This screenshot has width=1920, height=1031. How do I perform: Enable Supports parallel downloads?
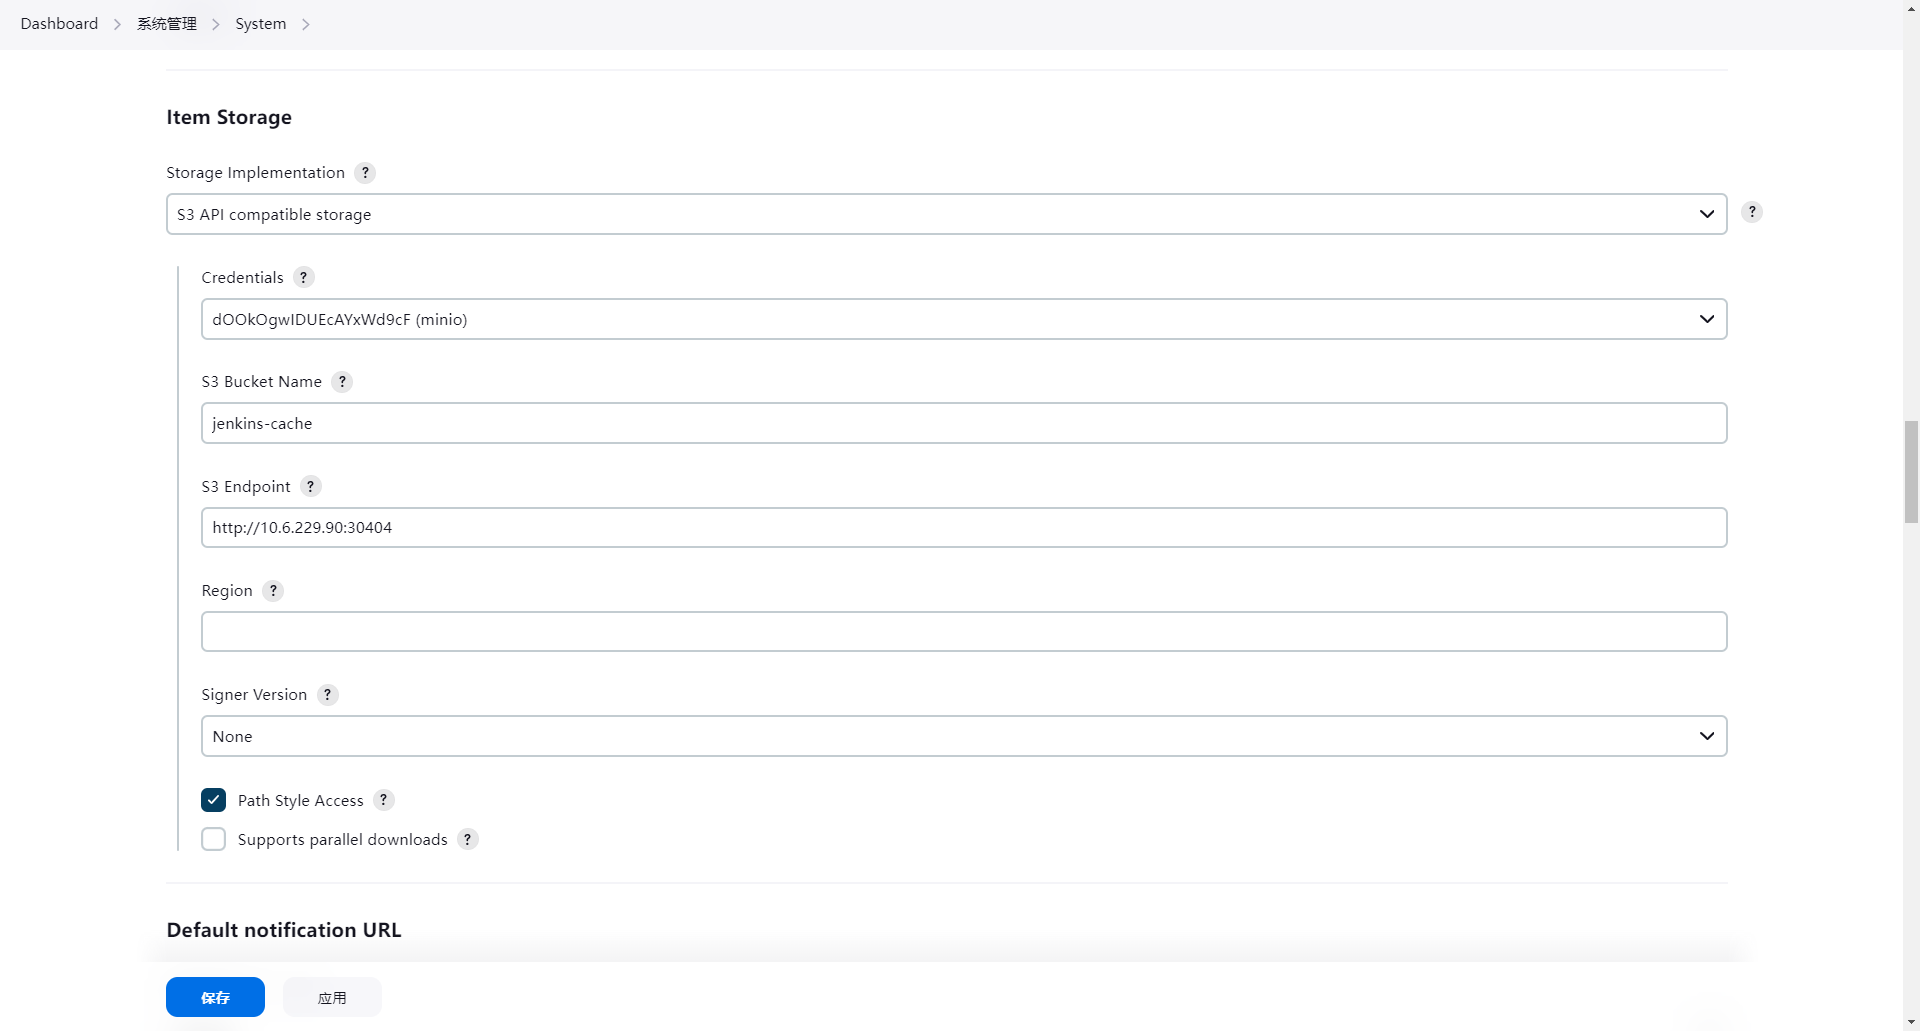coord(213,839)
